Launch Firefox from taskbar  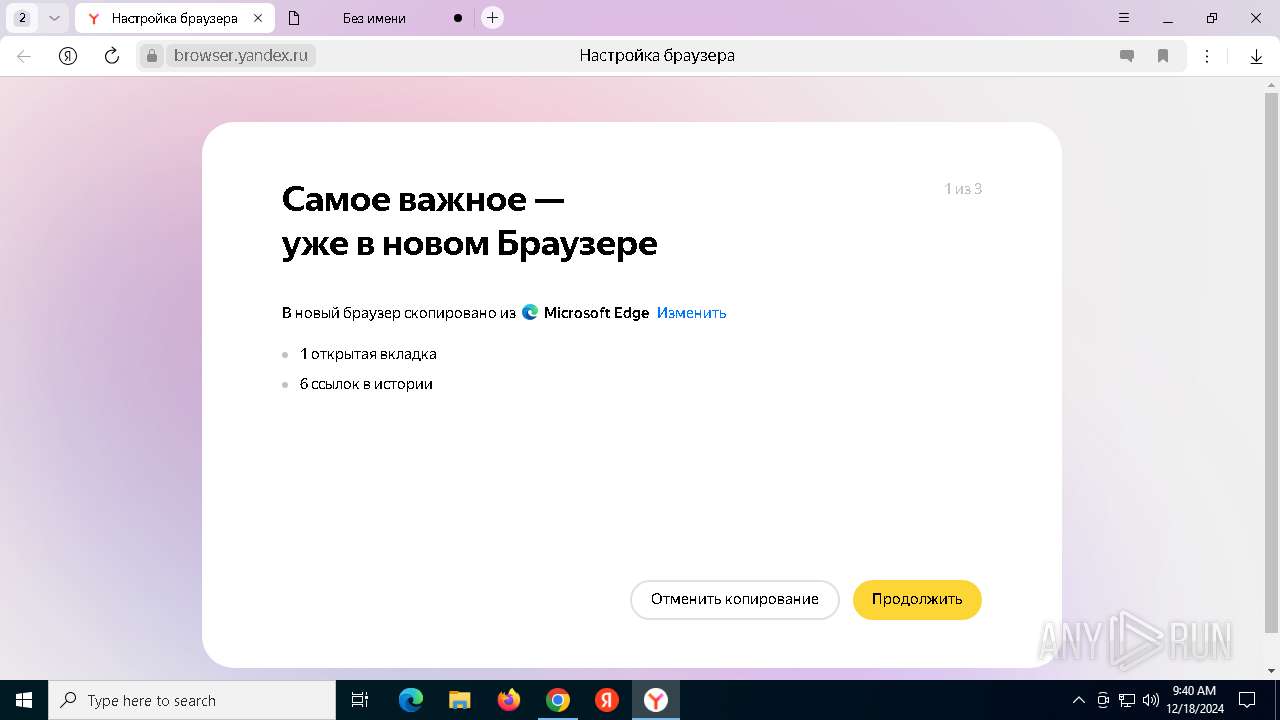tap(509, 700)
